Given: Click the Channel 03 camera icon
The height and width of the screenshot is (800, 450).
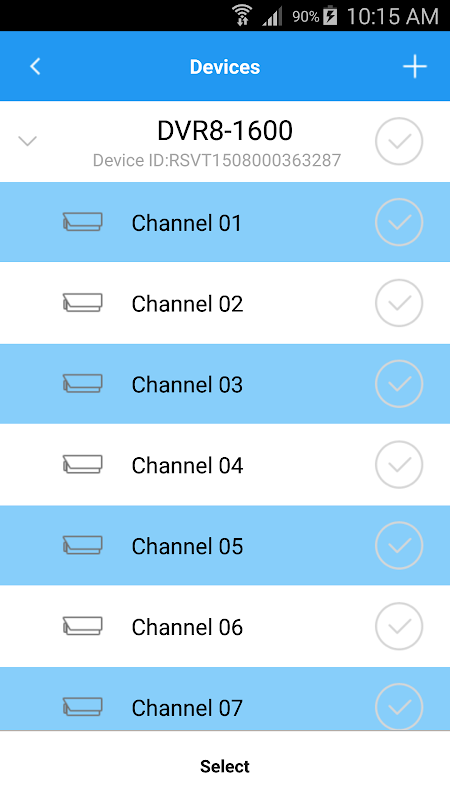Looking at the screenshot, I should pyautogui.click(x=83, y=384).
